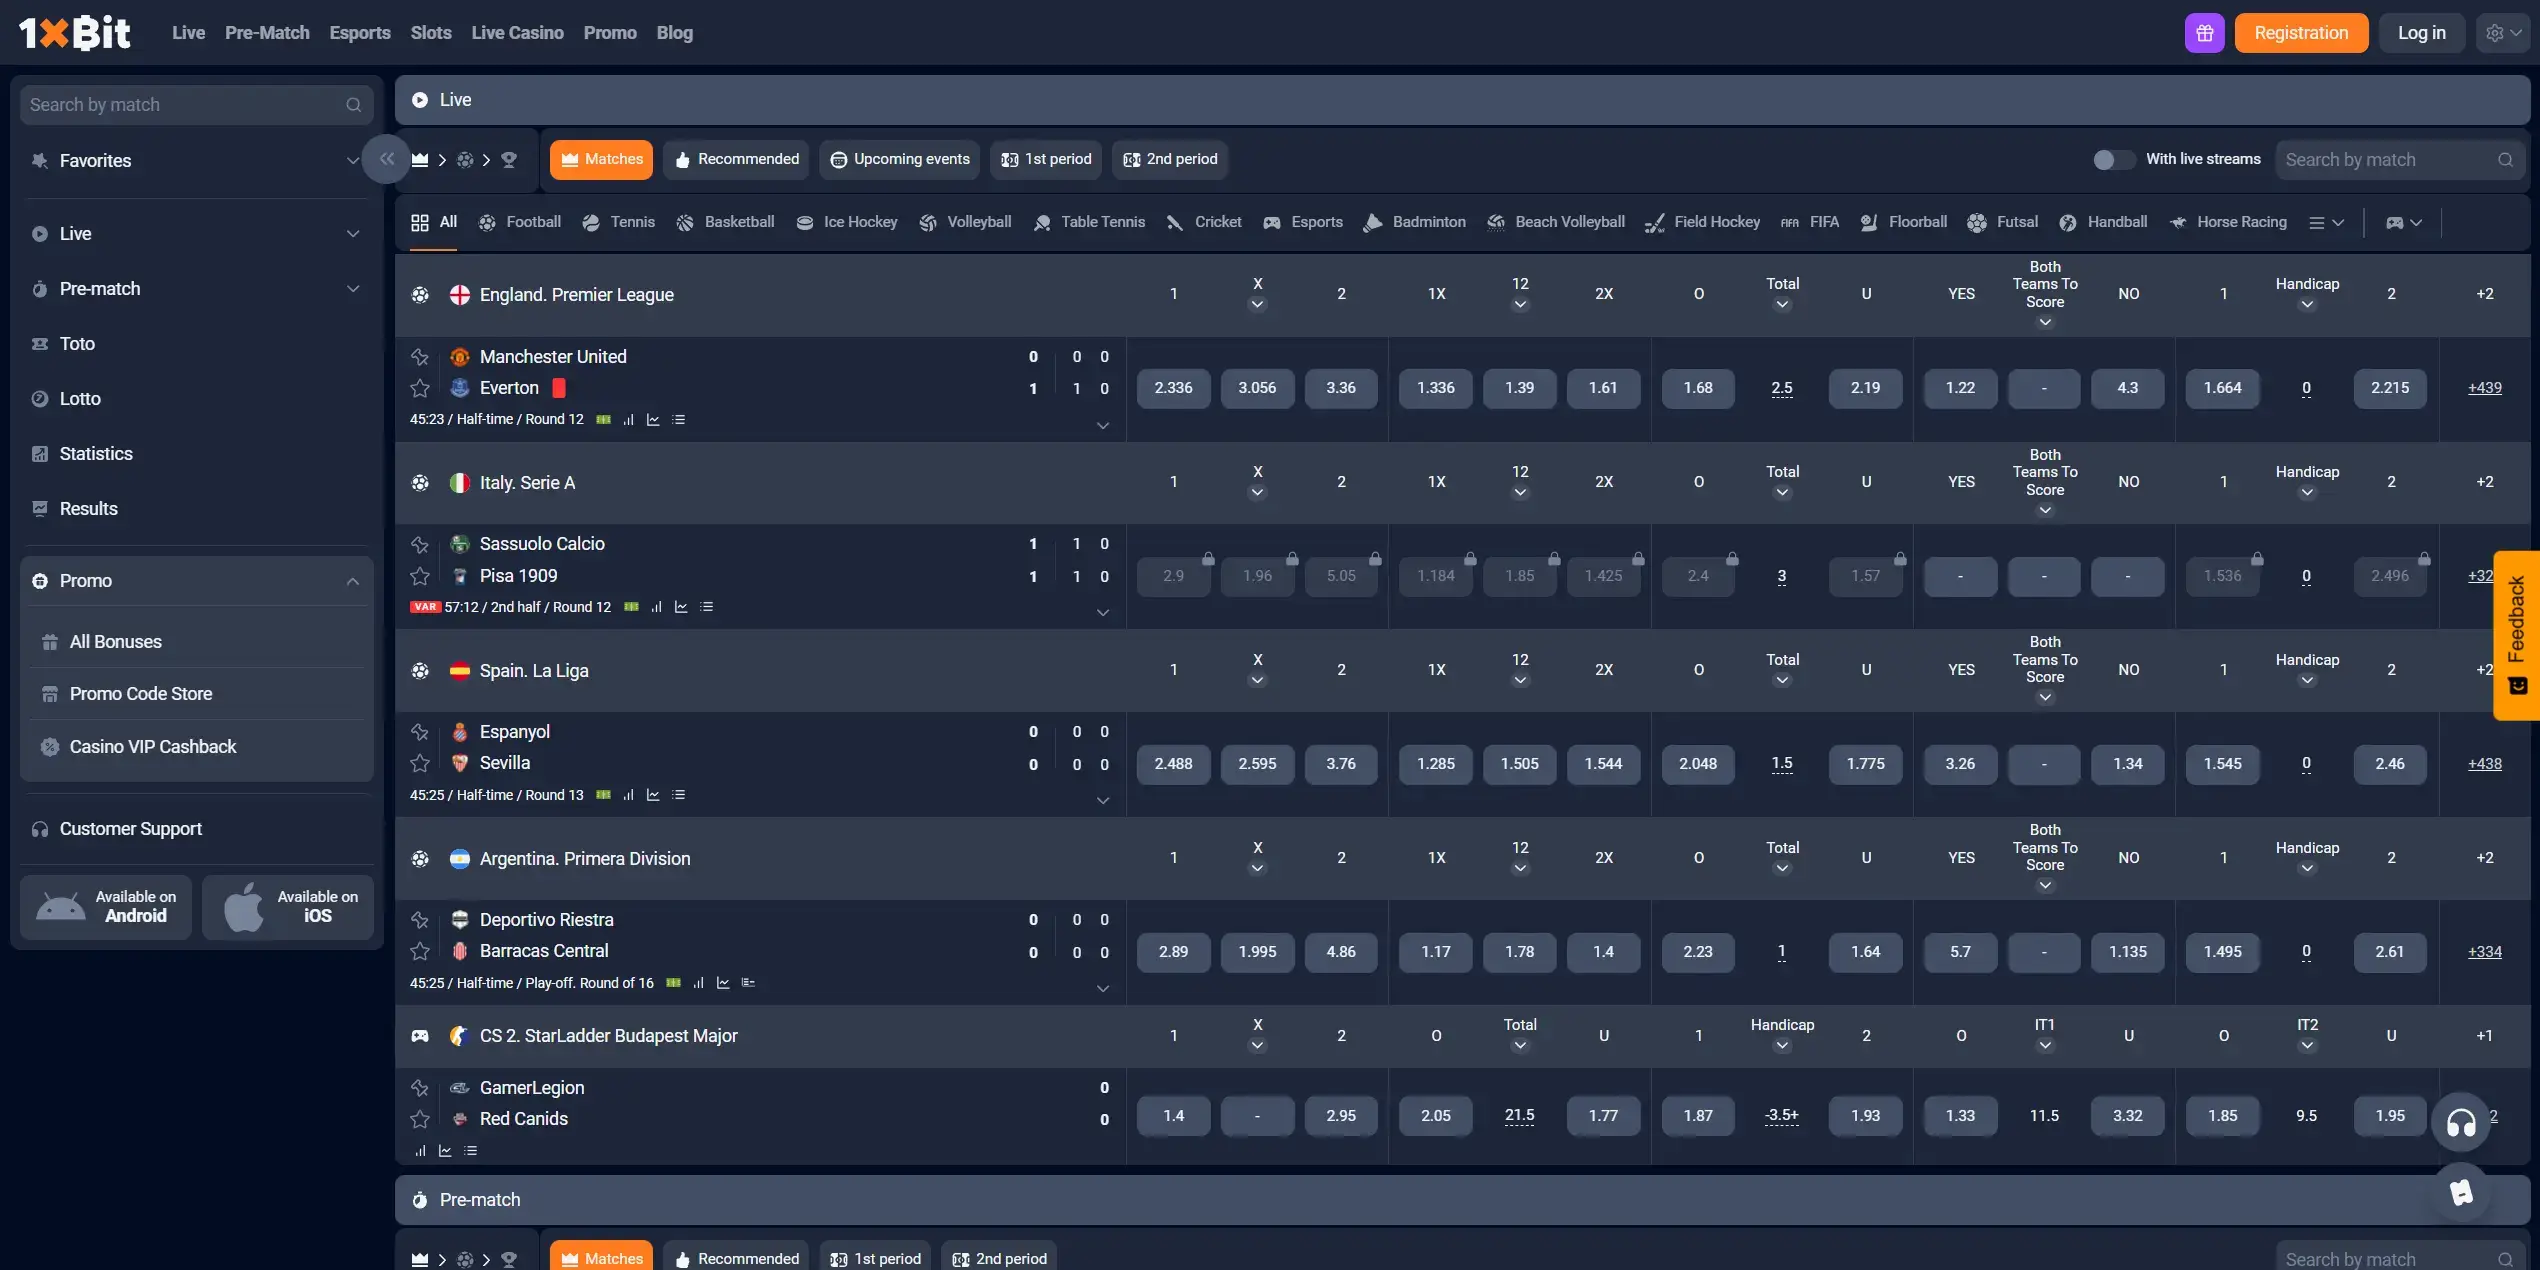Click the customer support headset icon
Screen dimensions: 2540x1270
2460,1122
